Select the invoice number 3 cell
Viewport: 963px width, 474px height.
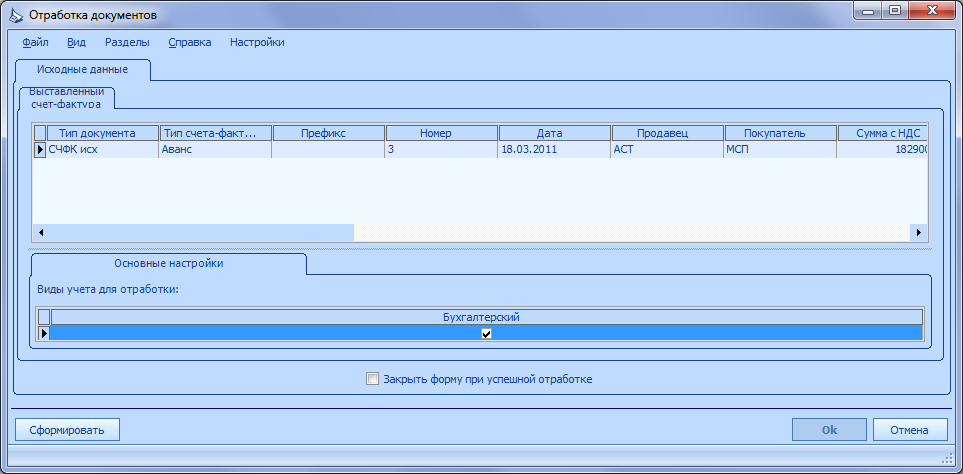coord(442,149)
